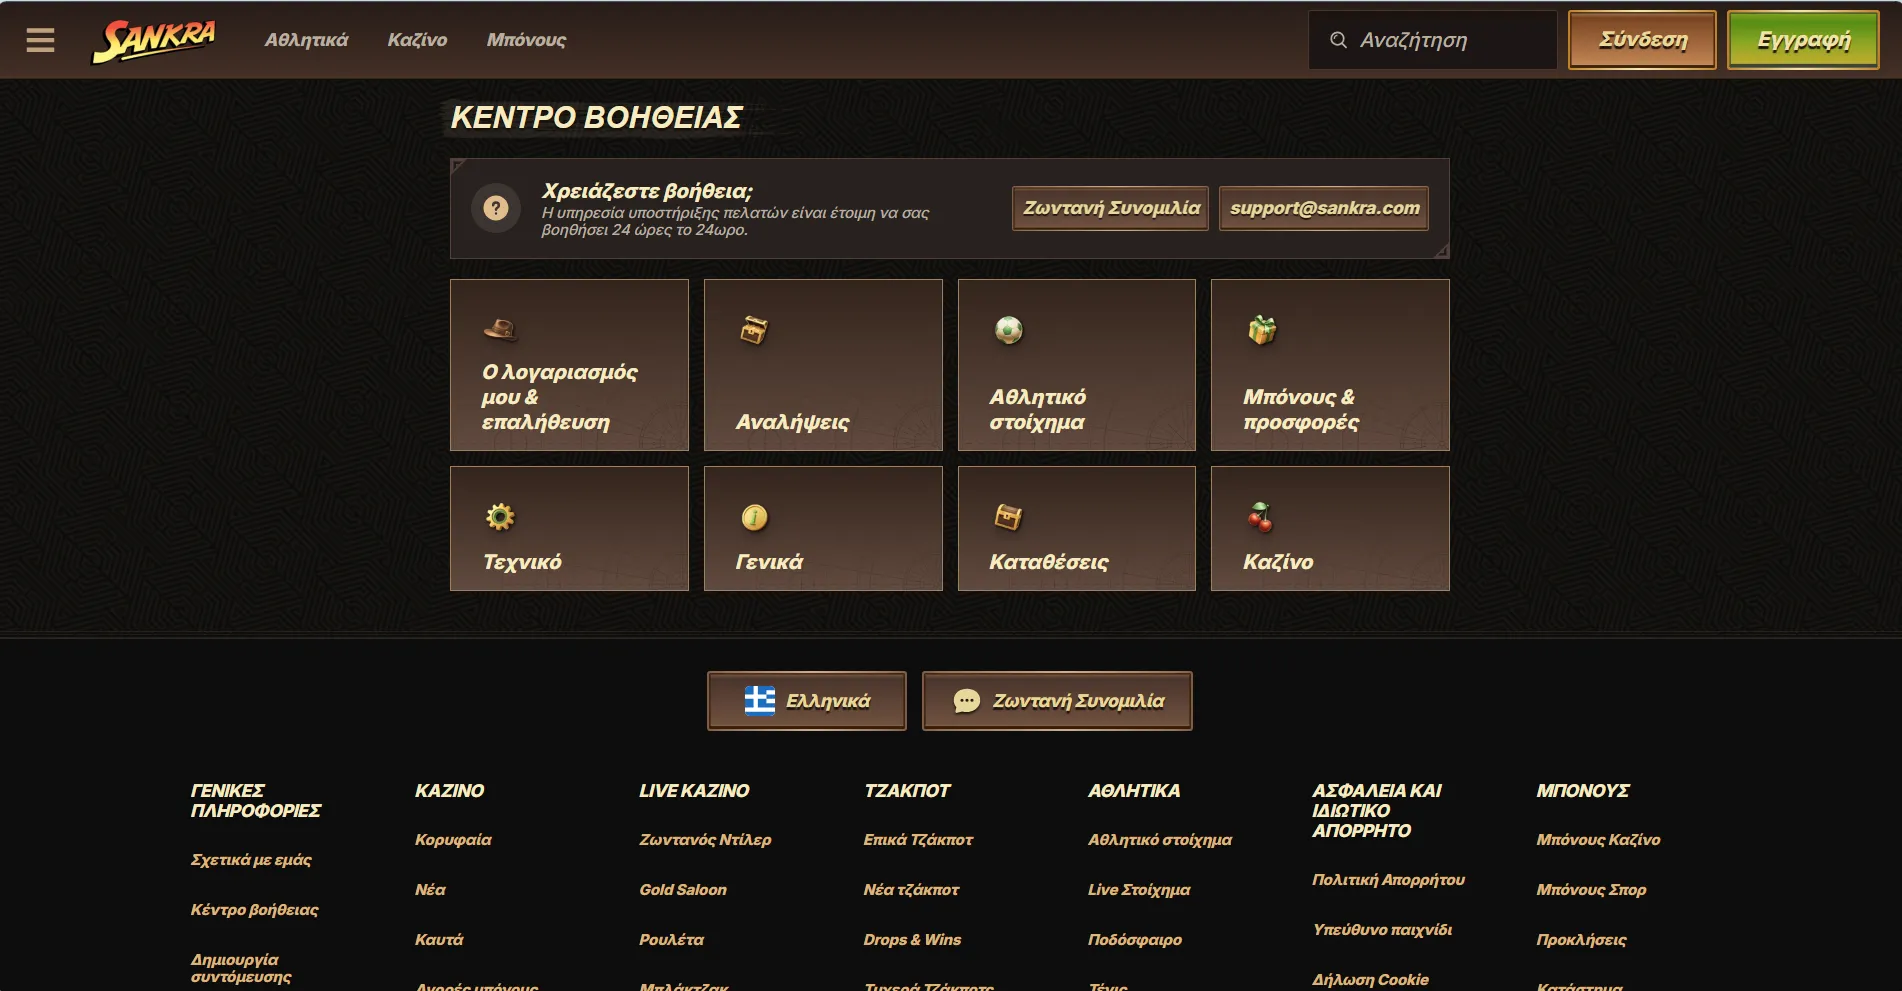1902x991 pixels.
Task: Click the info coin icon for Γενικά
Action: [x=754, y=517]
